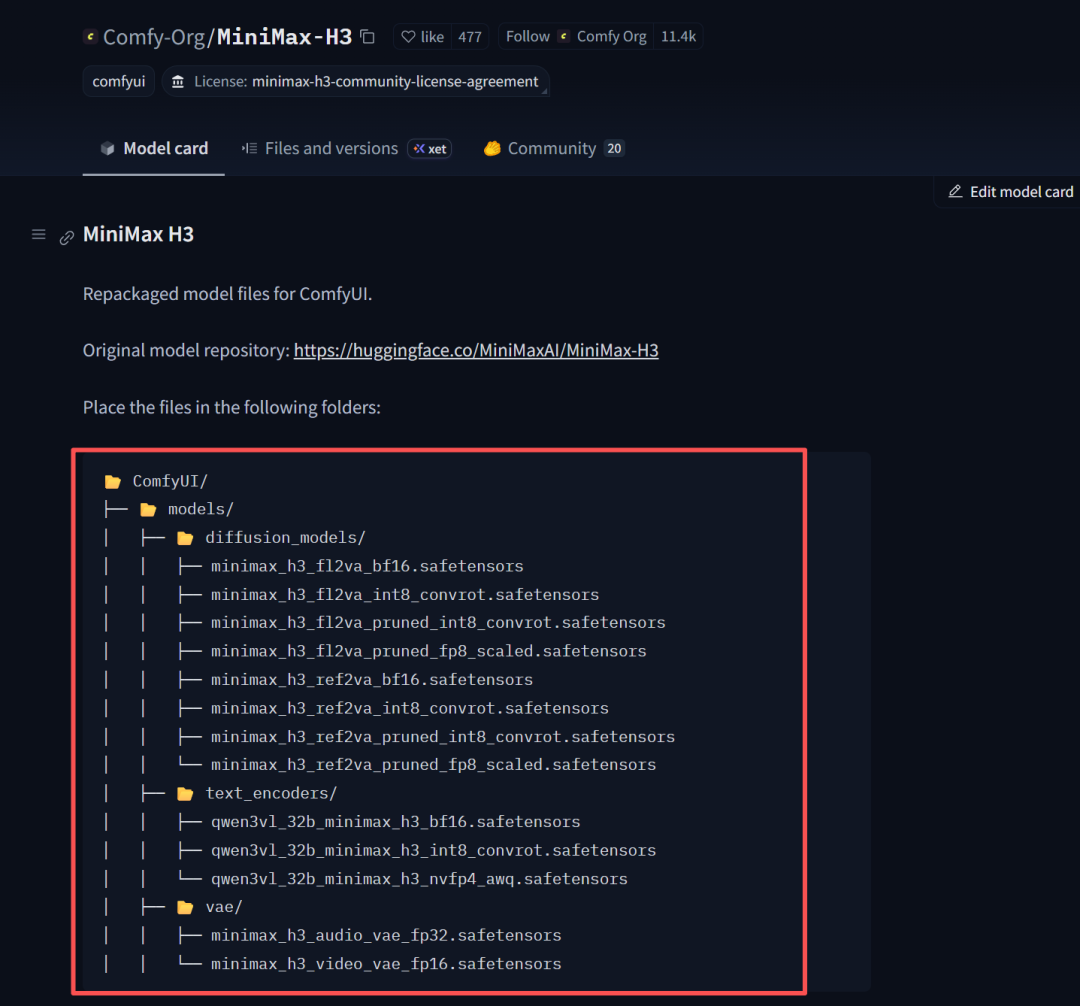Click minimax_h3_audio_vae_fp32.safetensors
The height and width of the screenshot is (1006, 1080).
point(386,936)
